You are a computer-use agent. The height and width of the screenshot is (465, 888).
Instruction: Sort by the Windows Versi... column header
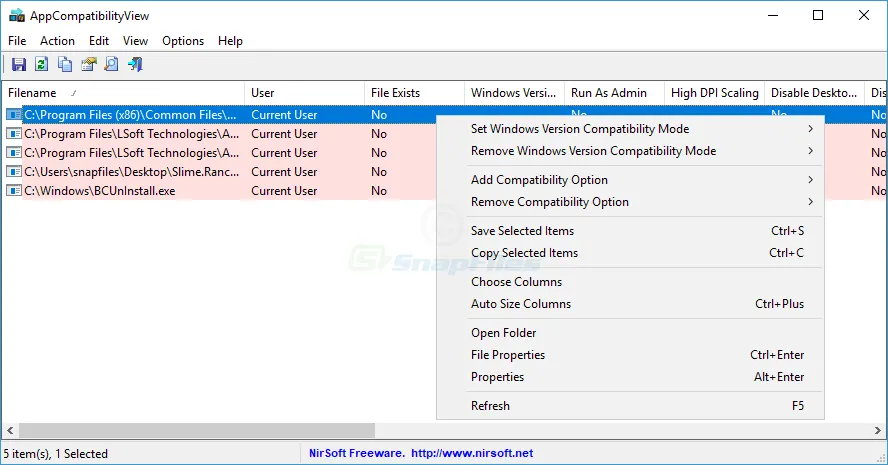(x=514, y=93)
